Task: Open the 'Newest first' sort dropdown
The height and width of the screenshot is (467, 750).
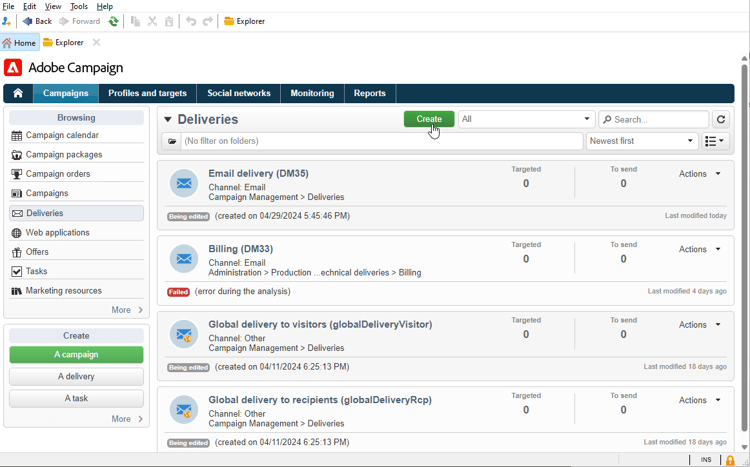Action: [641, 141]
